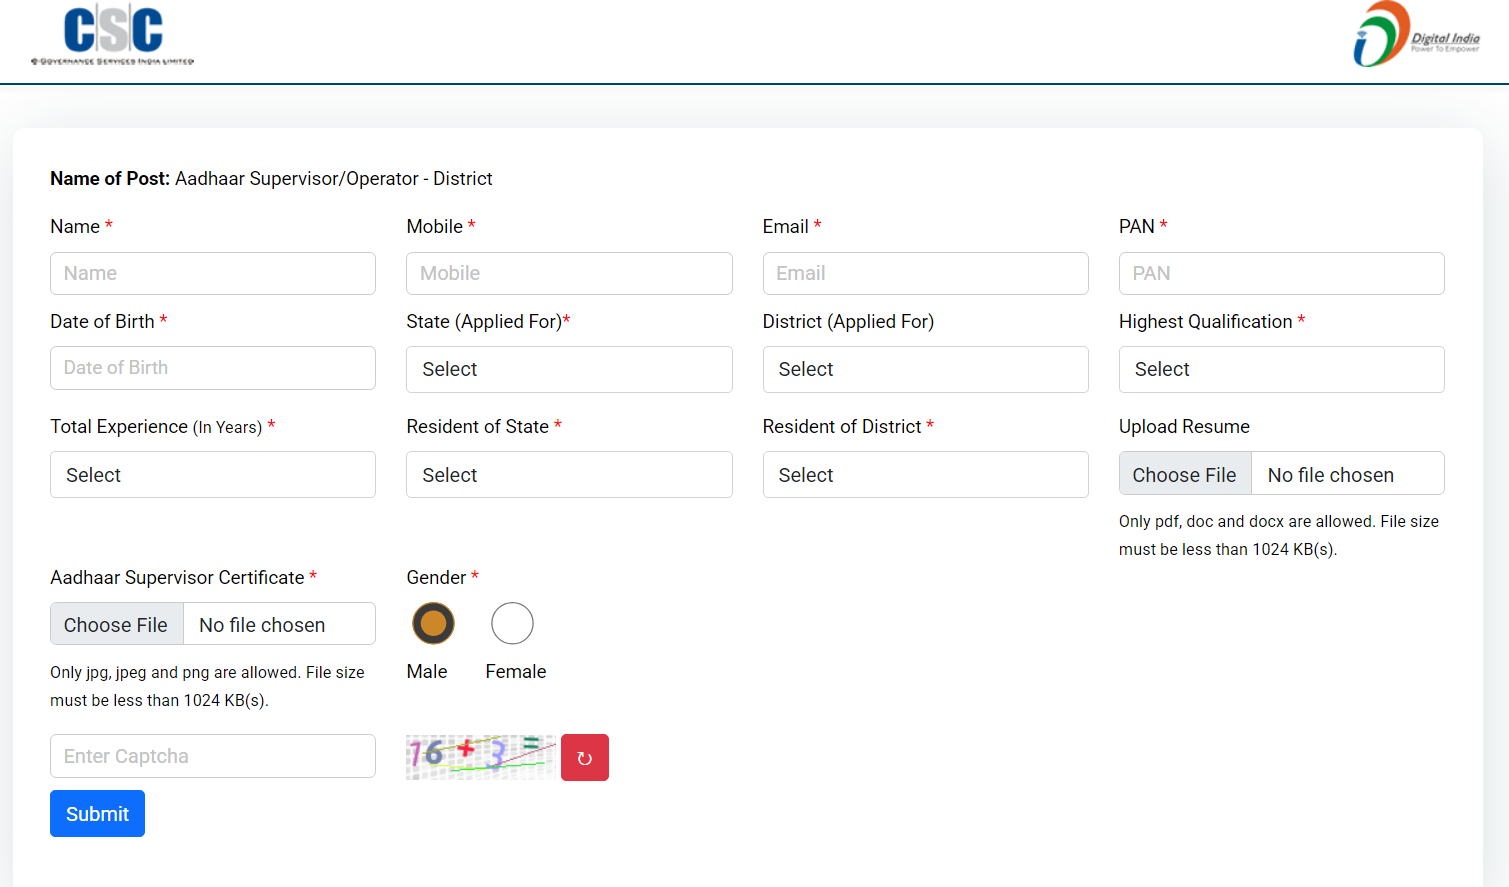Open the Resident of District dropdown
The image size is (1509, 887).
coord(925,475)
